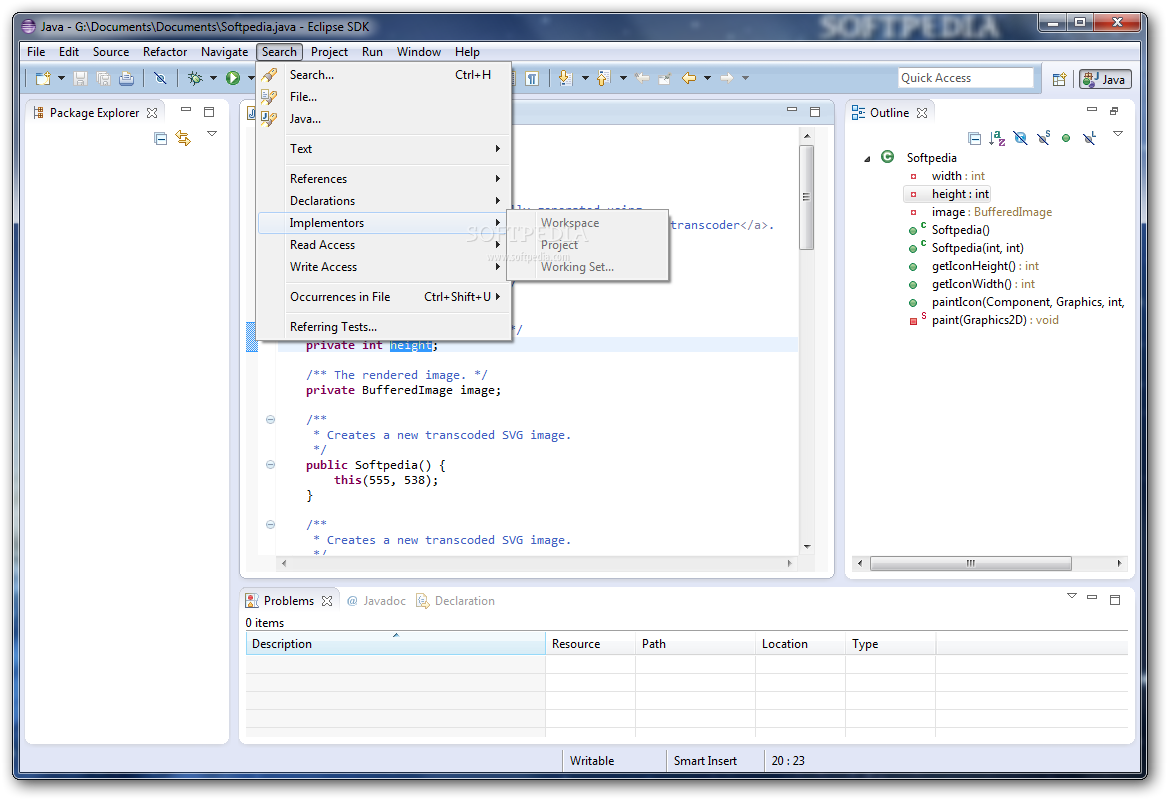Click Referring Tests... menu entry
This screenshot has height=800, width=1168.
384,327
